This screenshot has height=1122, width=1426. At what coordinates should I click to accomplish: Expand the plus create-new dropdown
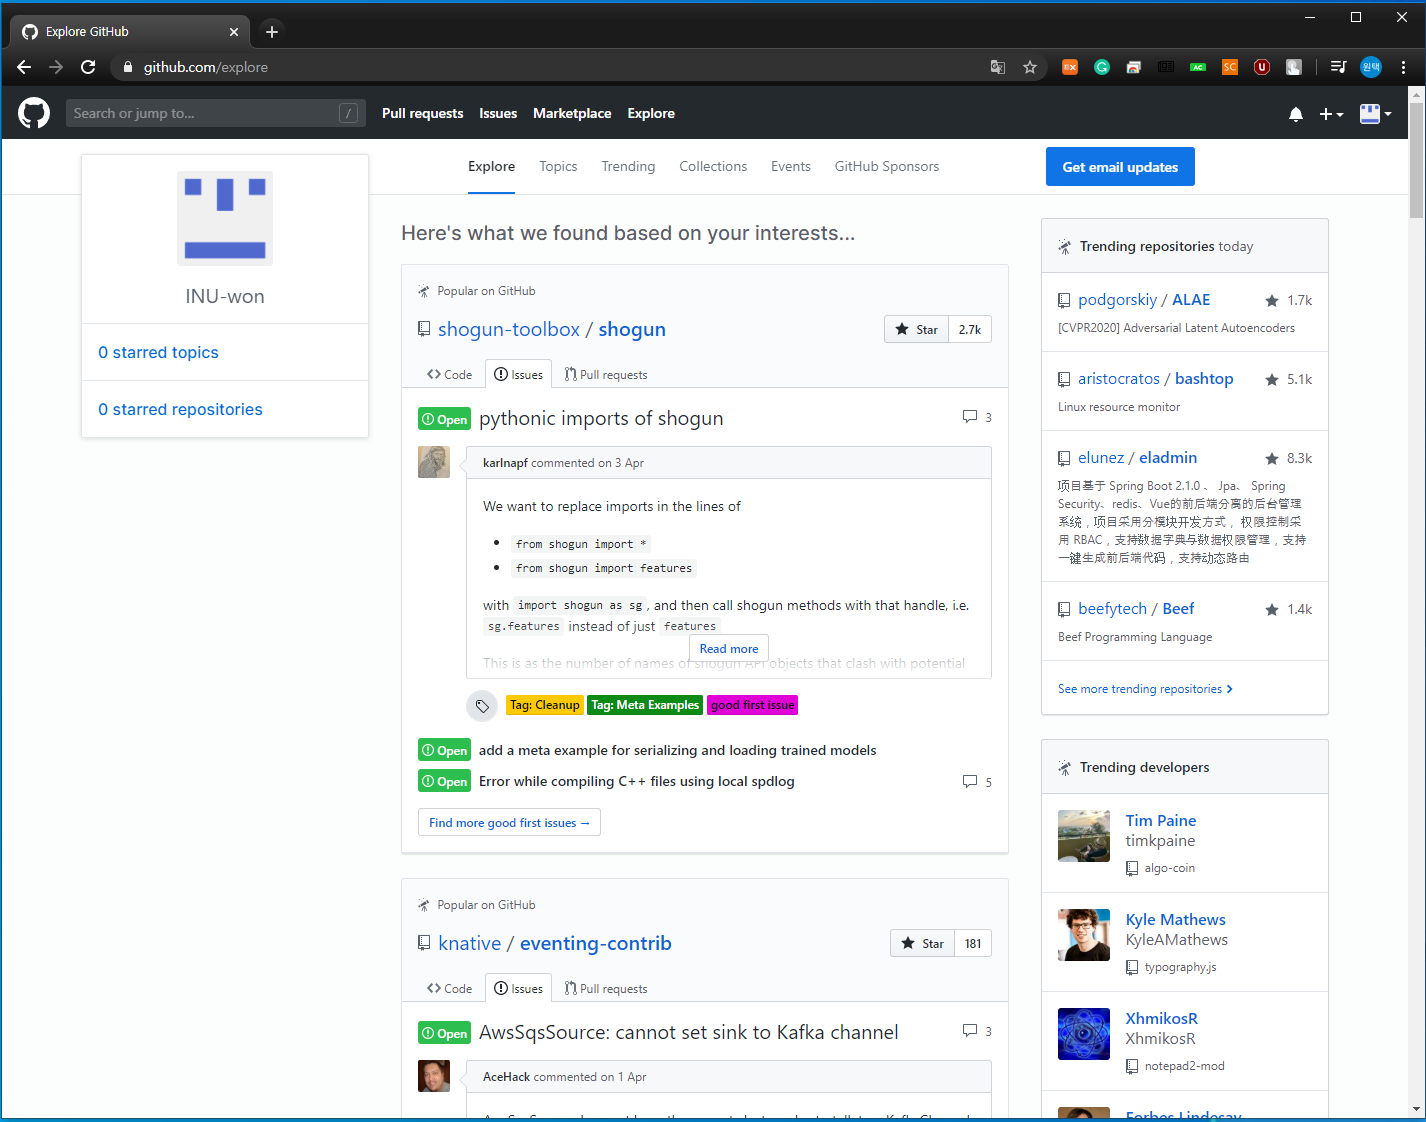pos(1331,114)
